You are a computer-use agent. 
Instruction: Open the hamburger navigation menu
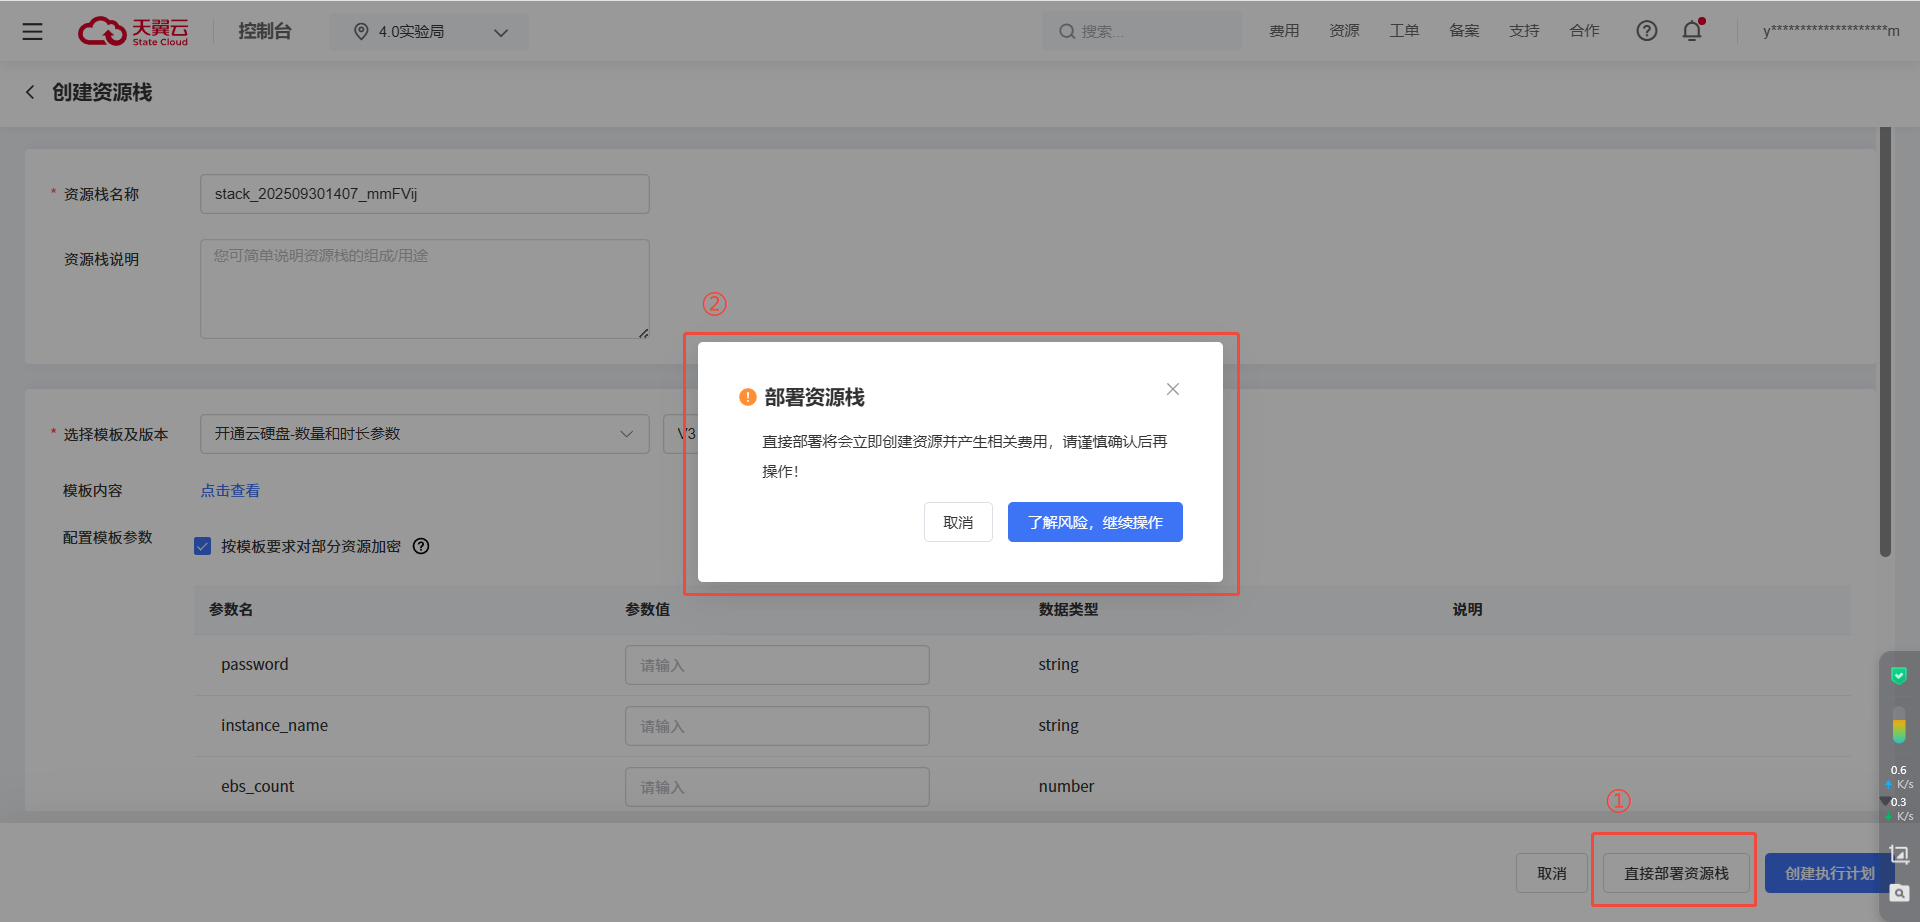pos(32,32)
